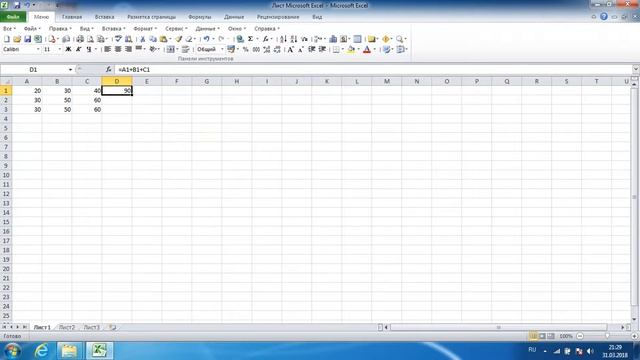This screenshot has height=360, width=640.
Task: Click insert function fx beside formula bar
Action: click(x=108, y=69)
